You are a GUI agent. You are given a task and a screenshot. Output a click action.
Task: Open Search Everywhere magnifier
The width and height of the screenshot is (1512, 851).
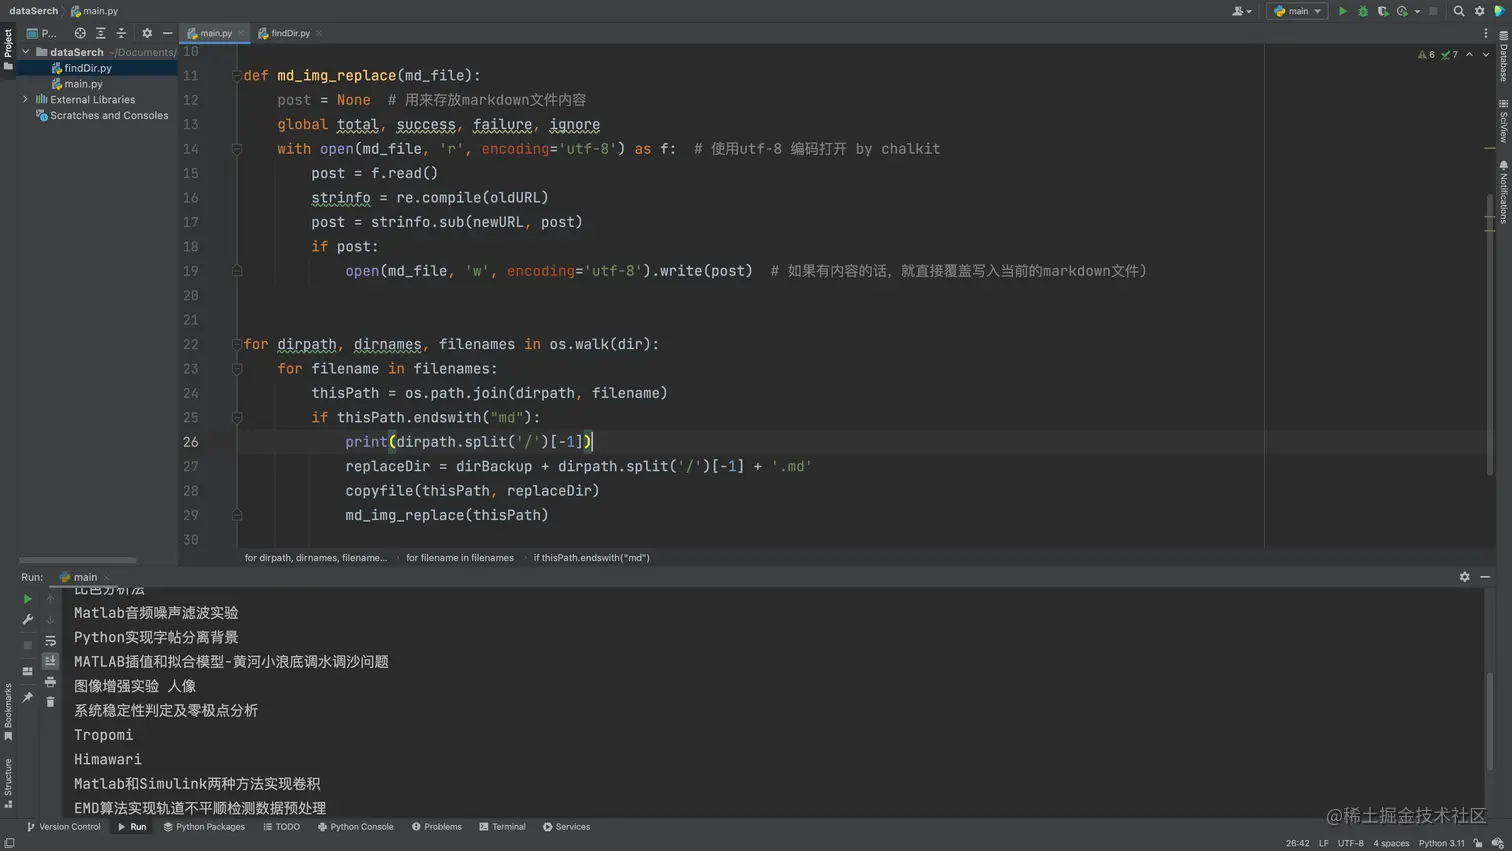coord(1459,11)
